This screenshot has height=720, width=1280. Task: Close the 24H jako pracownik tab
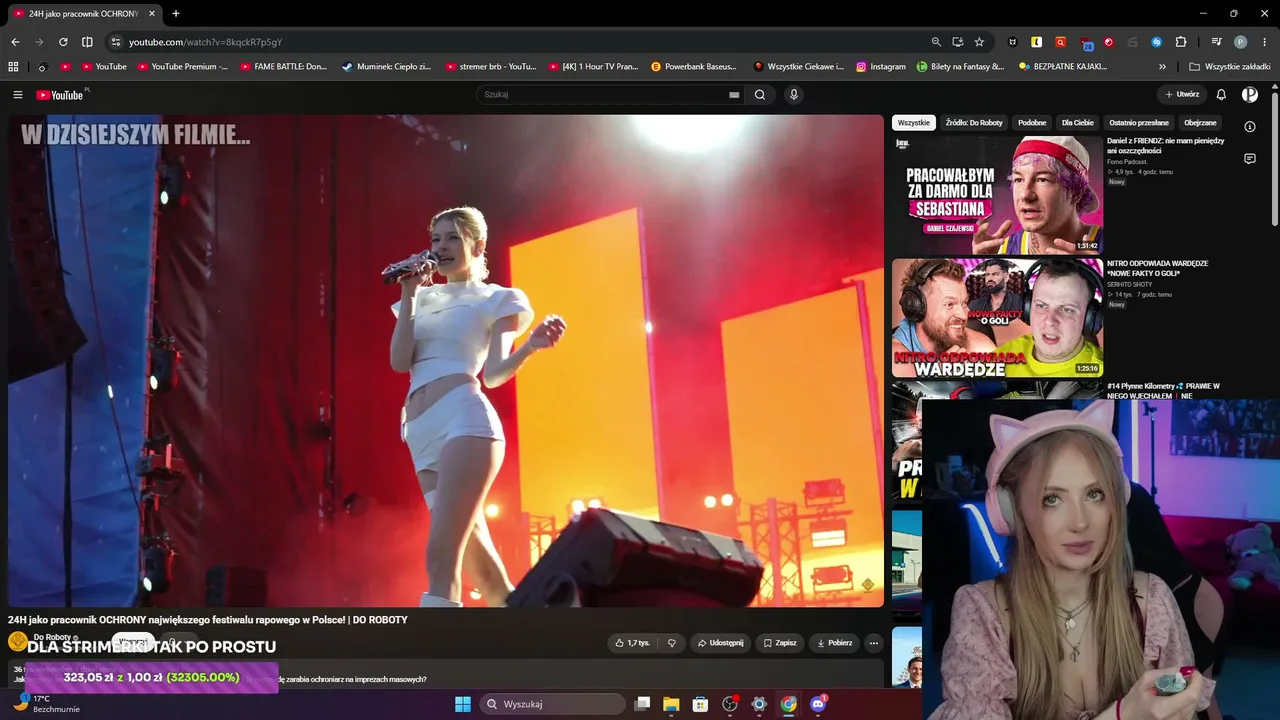coord(152,14)
